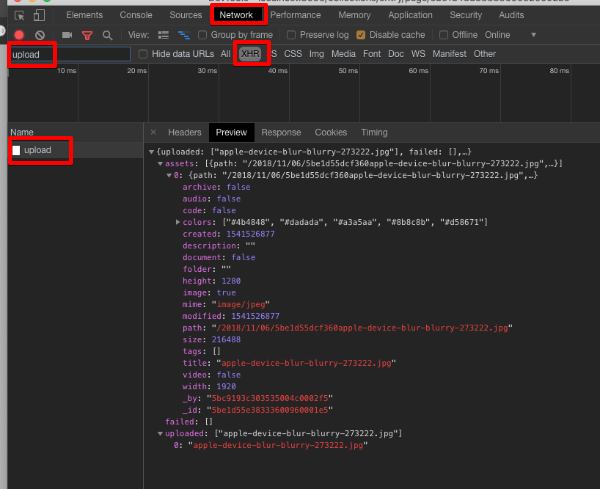Image resolution: width=600 pixels, height=489 pixels.
Task: Switch to large request rows view icon
Action: tap(163, 35)
